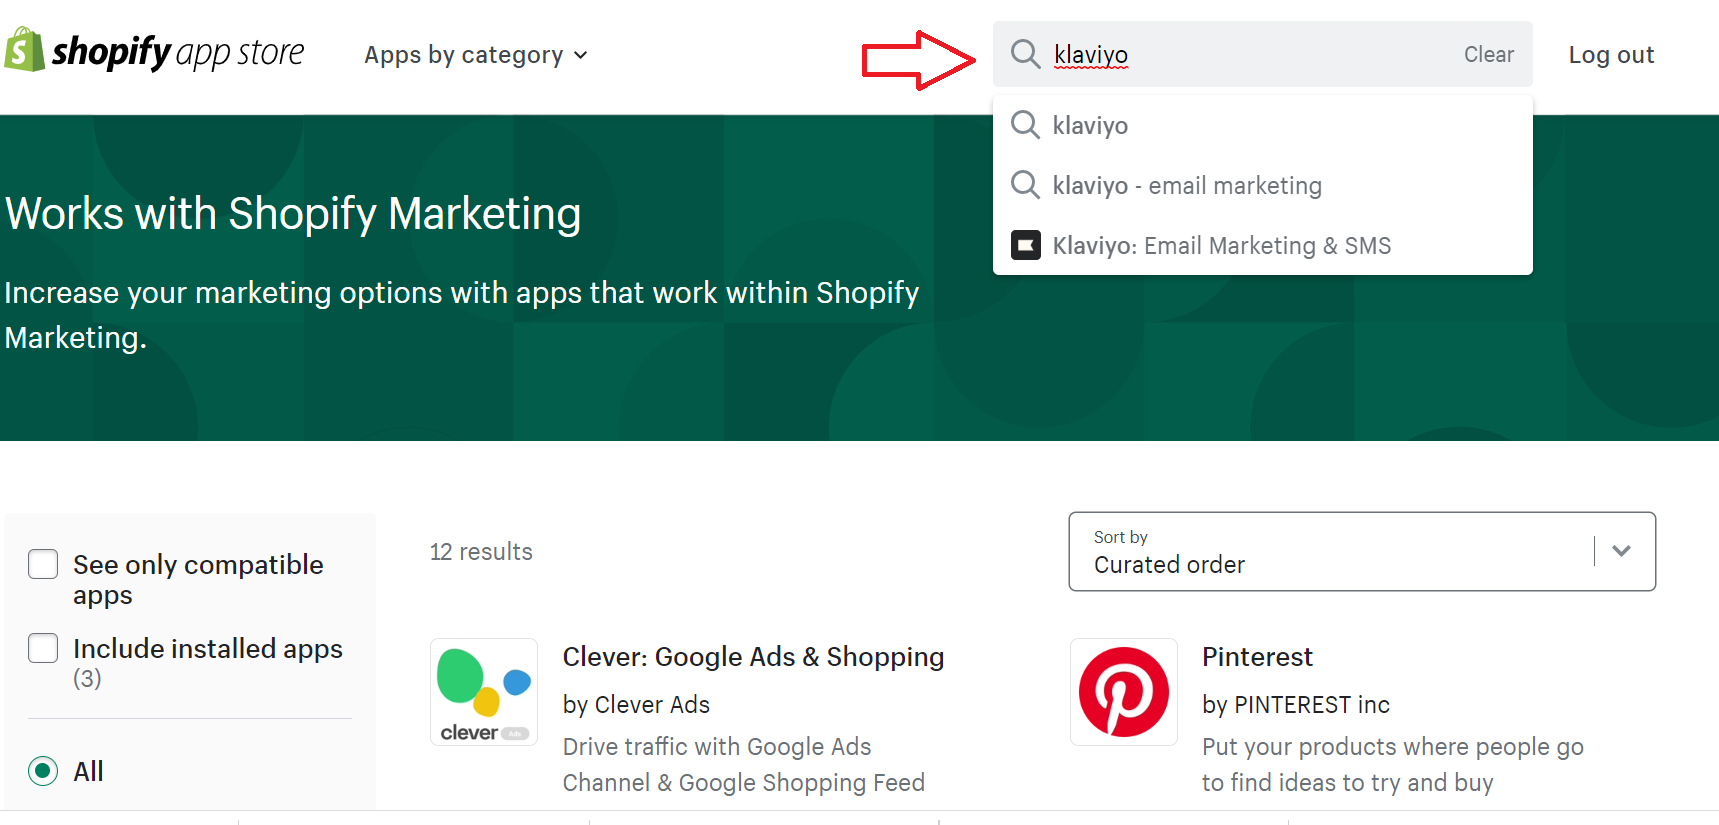Click the Klaviyo app icon in suggestions
This screenshot has width=1719, height=825.
coord(1026,245)
